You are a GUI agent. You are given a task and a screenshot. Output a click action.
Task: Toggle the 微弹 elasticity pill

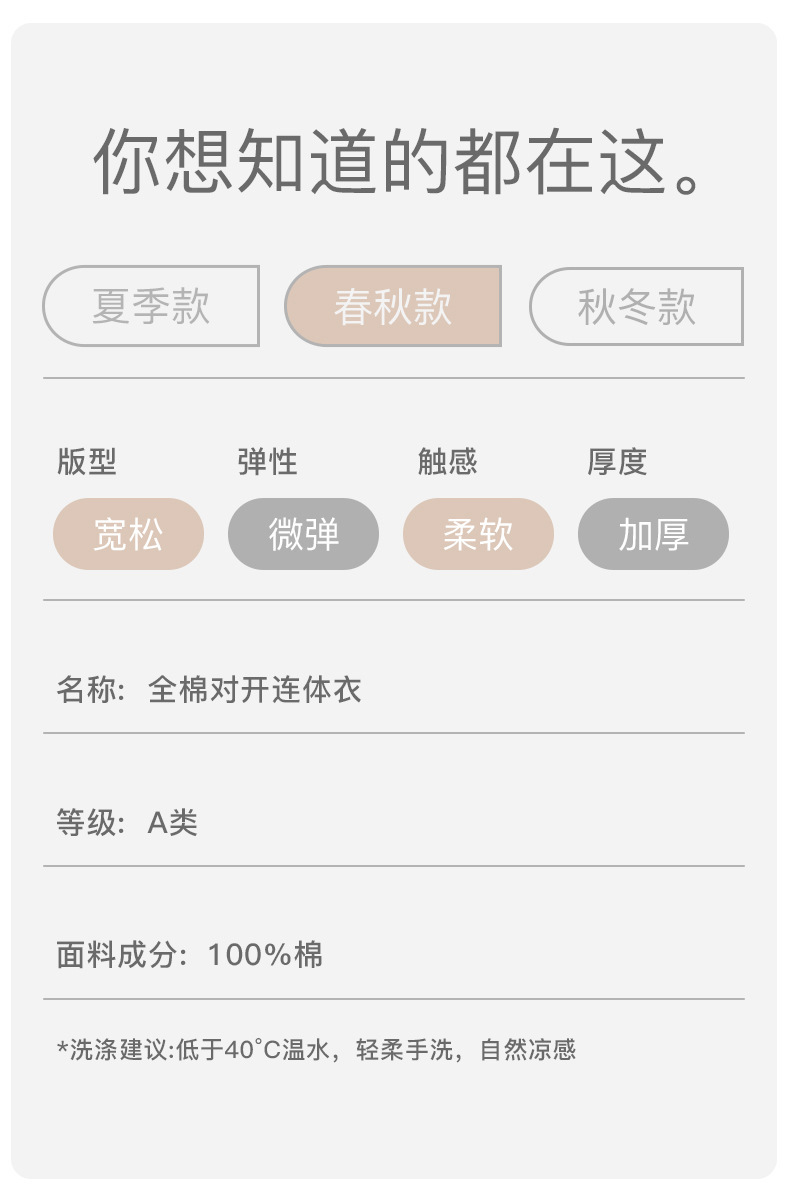[304, 534]
